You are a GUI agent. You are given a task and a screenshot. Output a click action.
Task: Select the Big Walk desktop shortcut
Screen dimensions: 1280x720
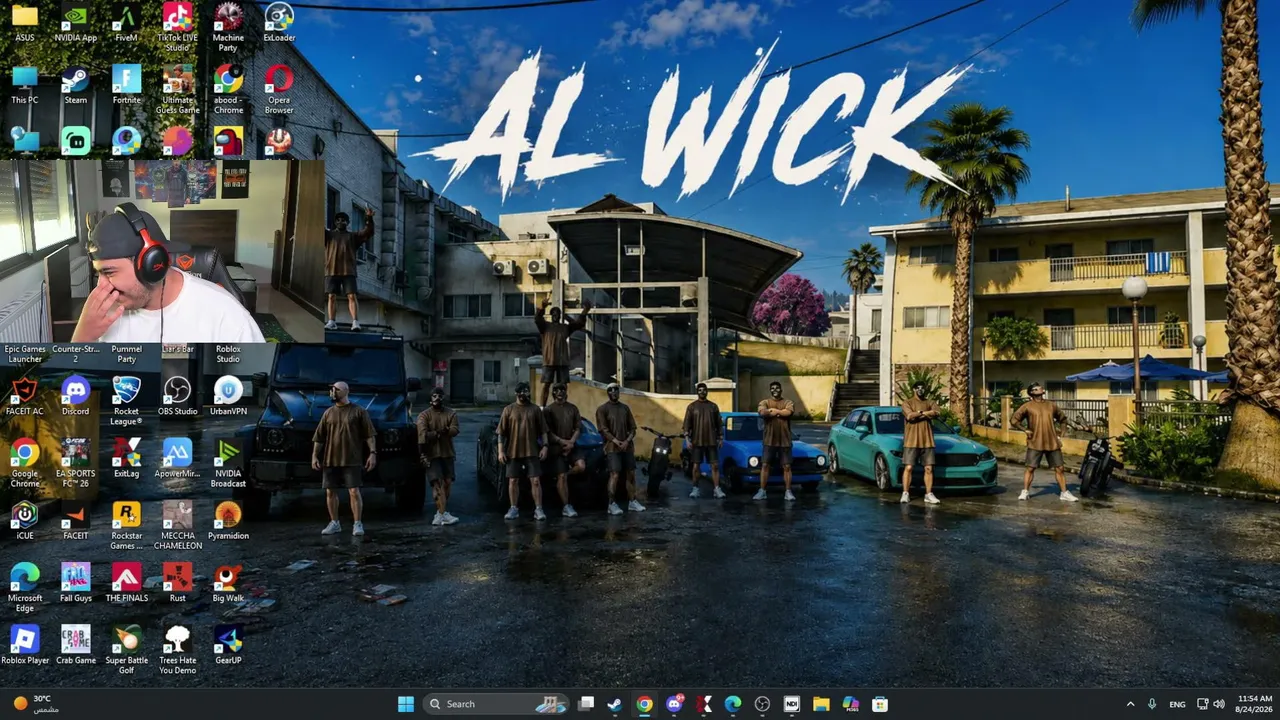click(228, 583)
